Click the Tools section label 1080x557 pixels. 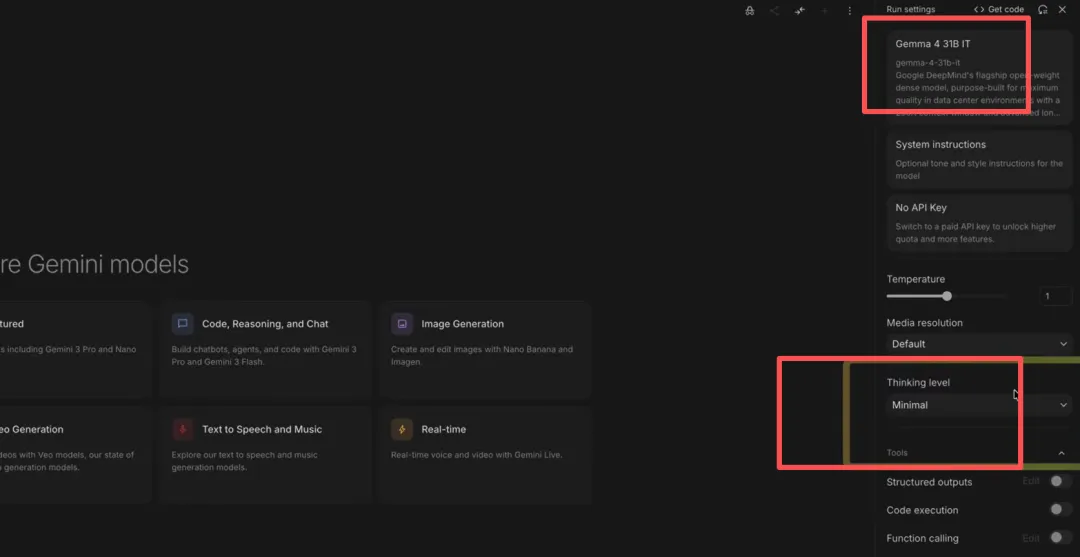(x=897, y=453)
